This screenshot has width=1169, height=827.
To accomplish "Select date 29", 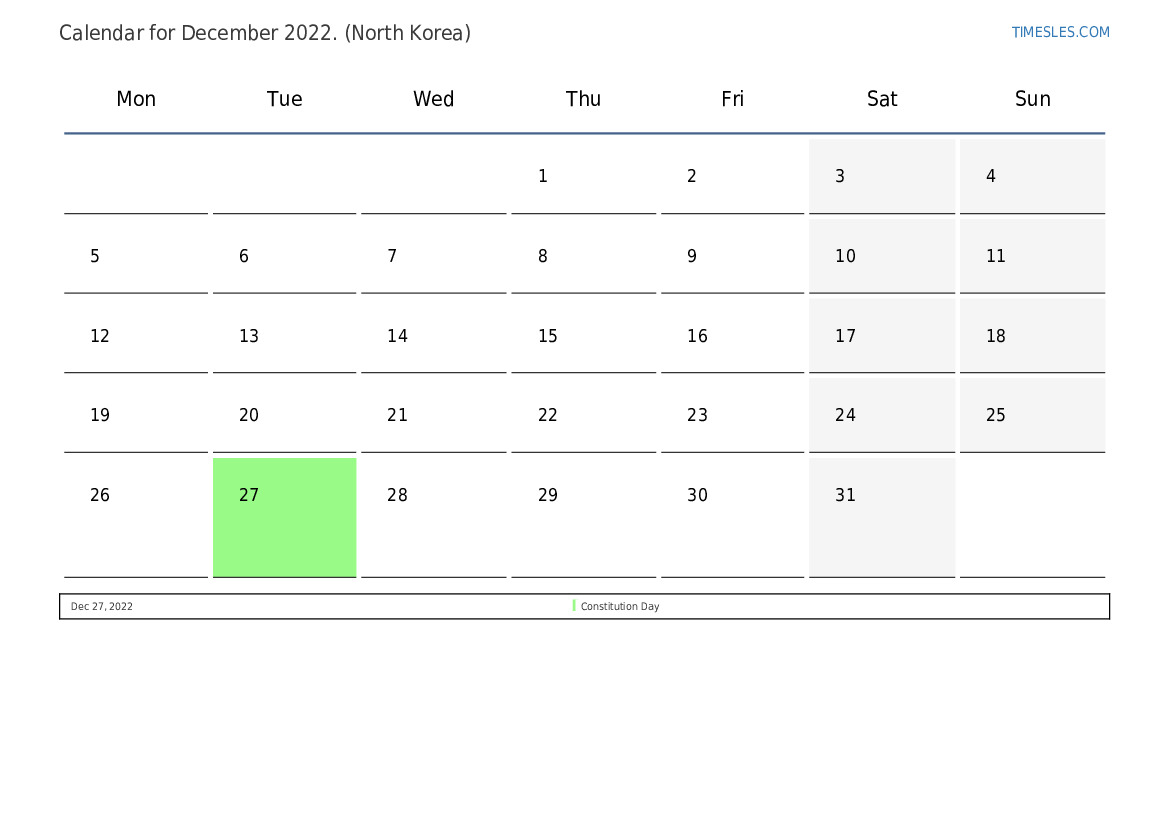I will 584,518.
